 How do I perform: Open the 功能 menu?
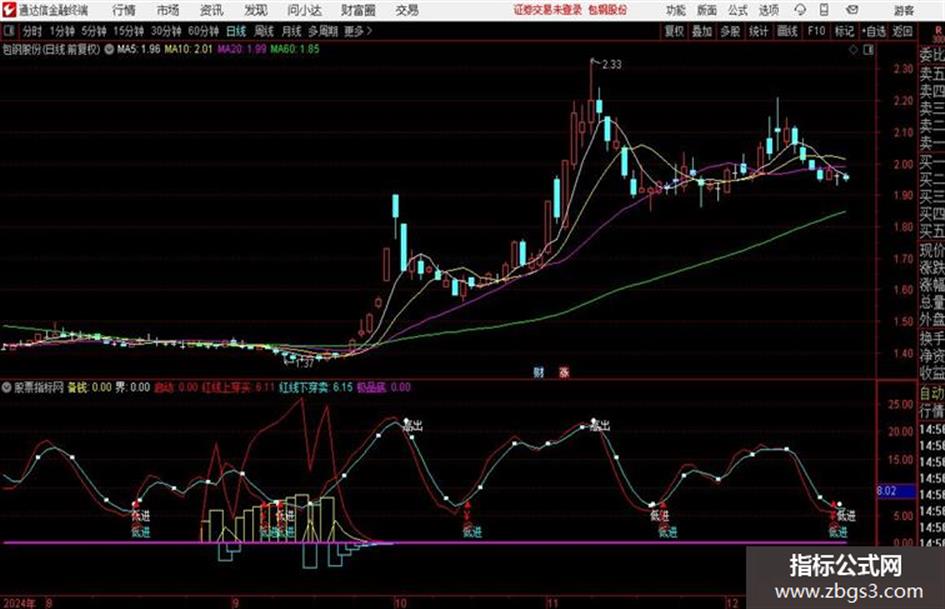click(x=676, y=10)
